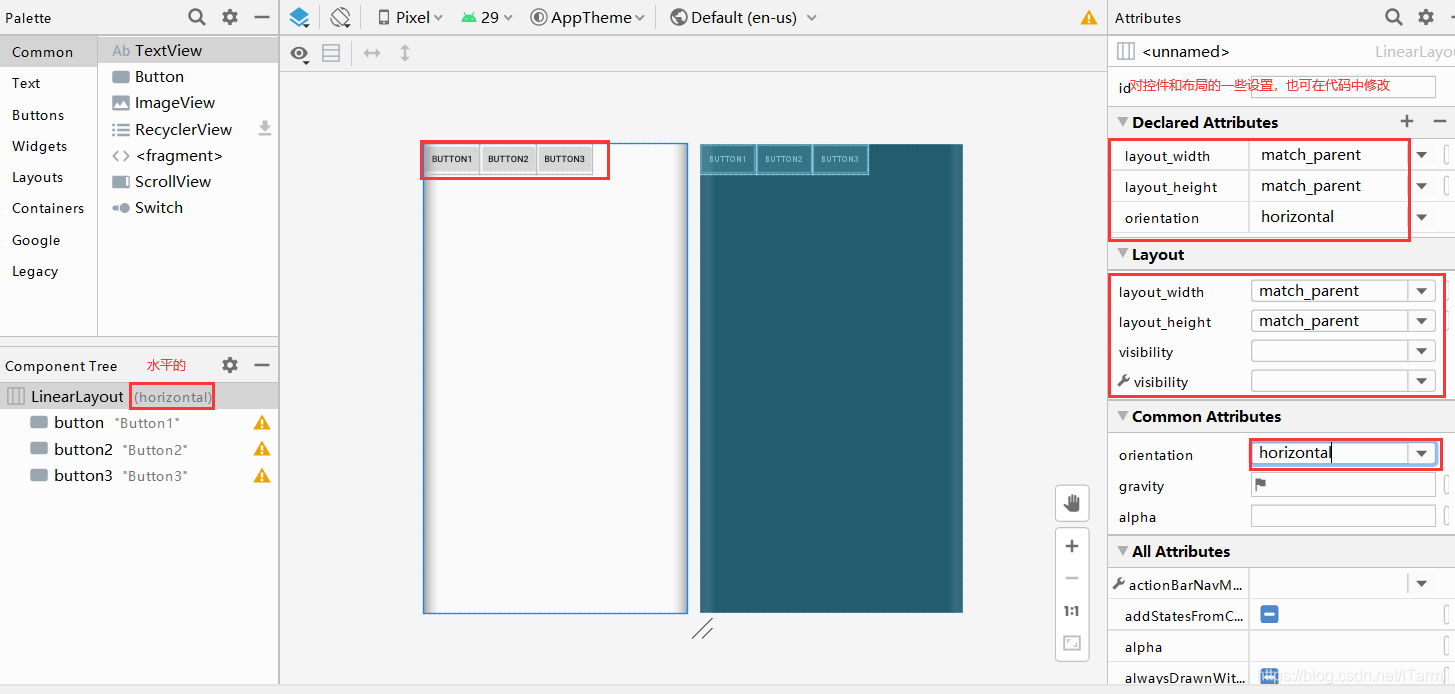1455x694 pixels.
Task: Click the gravity flag field
Action: pos(1343,485)
